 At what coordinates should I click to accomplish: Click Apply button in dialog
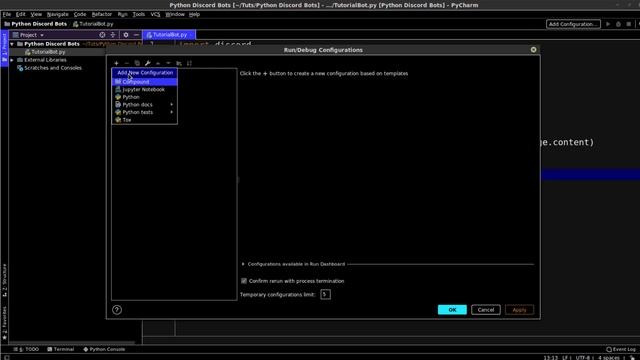pyautogui.click(x=519, y=310)
